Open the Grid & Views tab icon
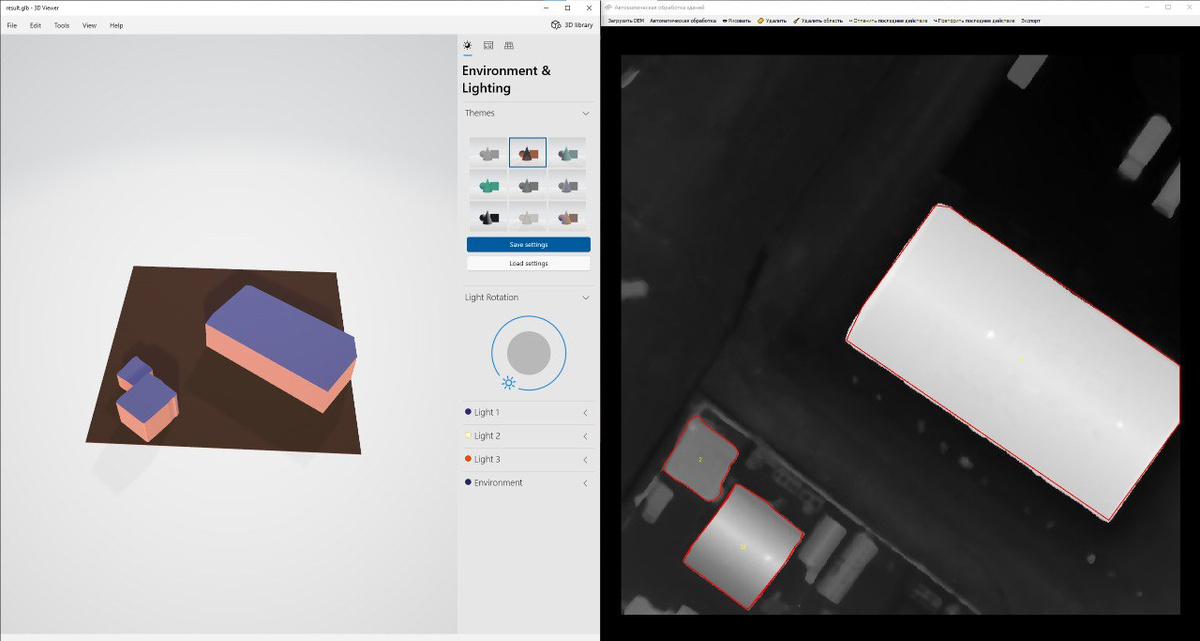Viewport: 1200px width, 641px height. [509, 45]
